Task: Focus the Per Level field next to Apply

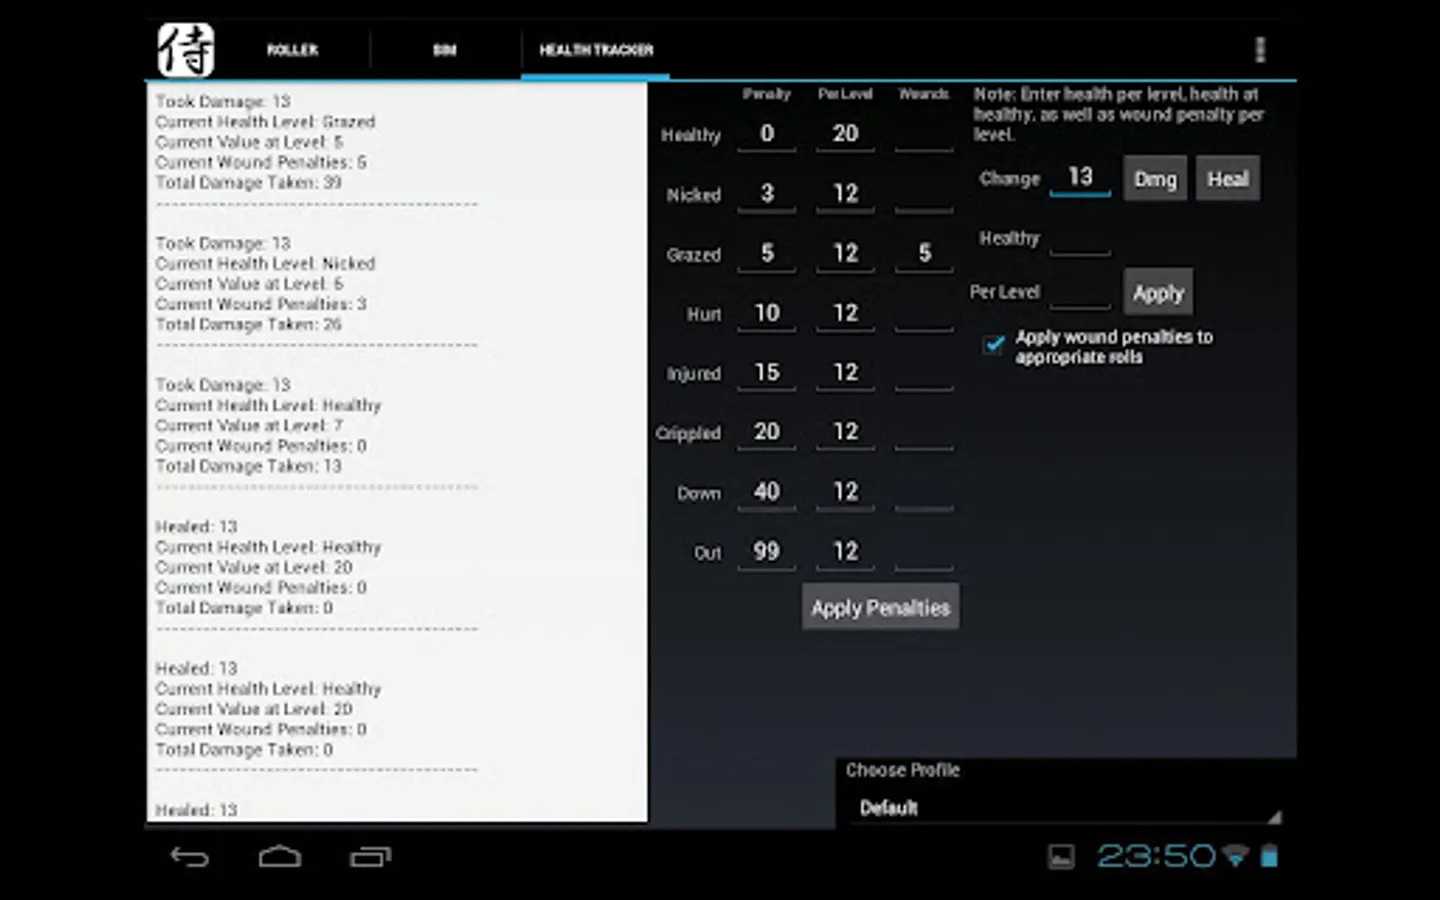Action: pyautogui.click(x=1080, y=292)
